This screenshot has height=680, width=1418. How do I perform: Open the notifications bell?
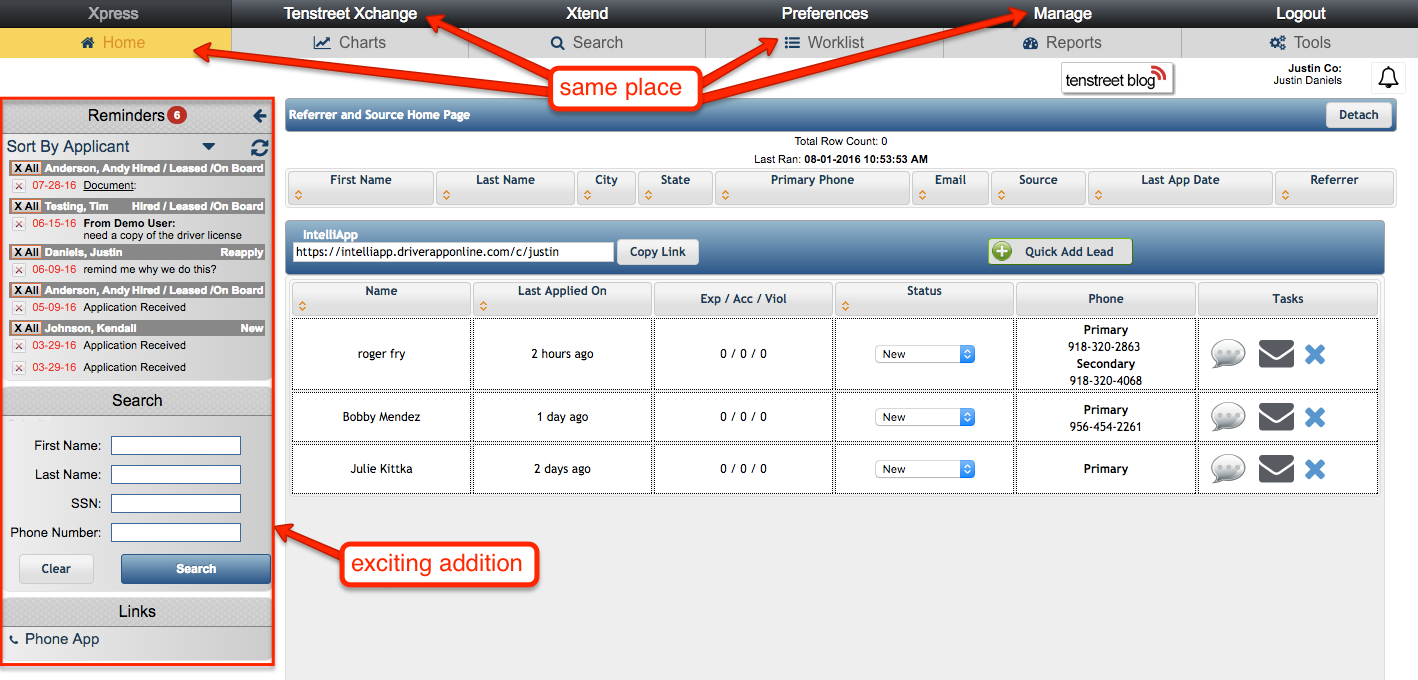pyautogui.click(x=1387, y=77)
